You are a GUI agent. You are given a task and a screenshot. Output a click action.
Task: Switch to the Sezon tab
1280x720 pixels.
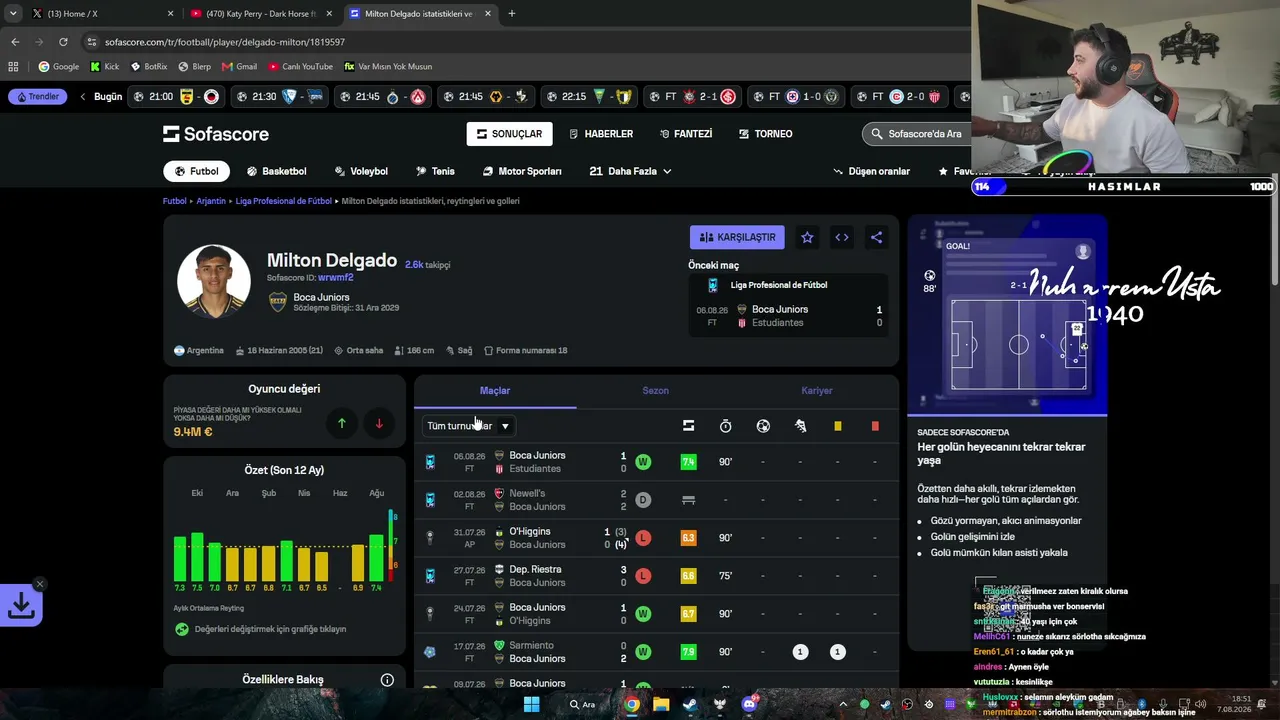click(x=656, y=391)
